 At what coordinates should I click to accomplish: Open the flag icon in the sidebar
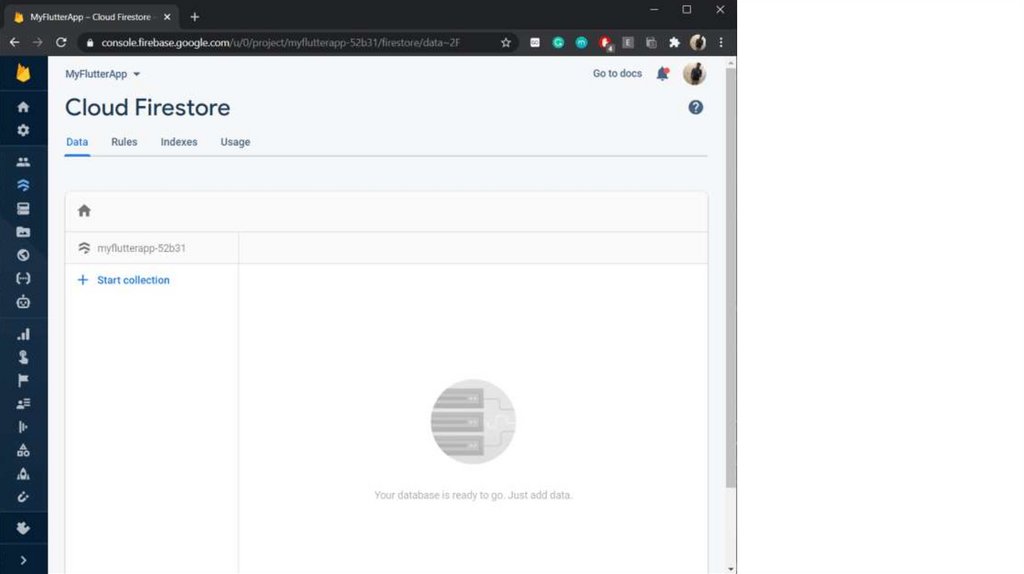tap(24, 381)
